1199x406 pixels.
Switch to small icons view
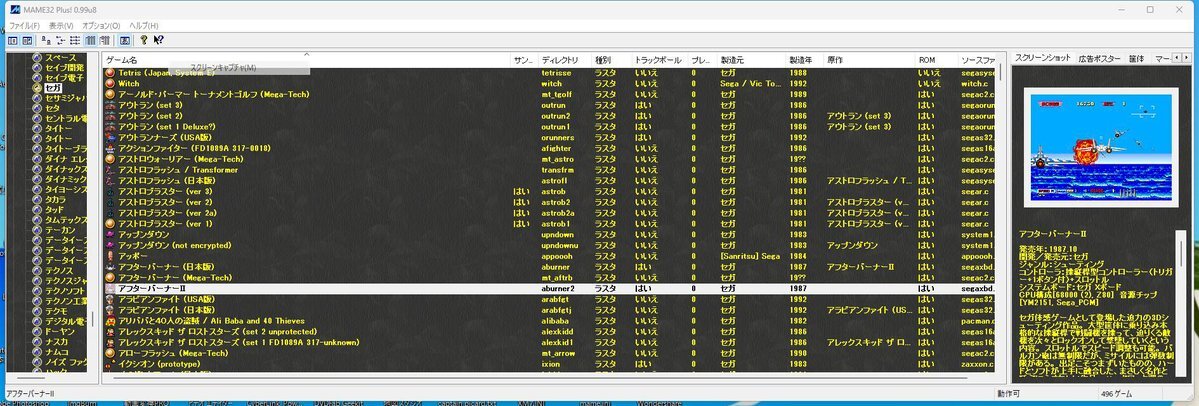[x=60, y=40]
